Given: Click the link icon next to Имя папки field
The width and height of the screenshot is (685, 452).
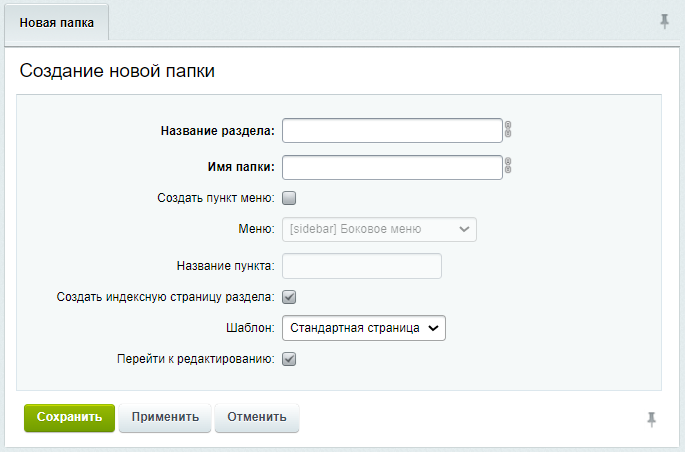Looking at the screenshot, I should [508, 166].
